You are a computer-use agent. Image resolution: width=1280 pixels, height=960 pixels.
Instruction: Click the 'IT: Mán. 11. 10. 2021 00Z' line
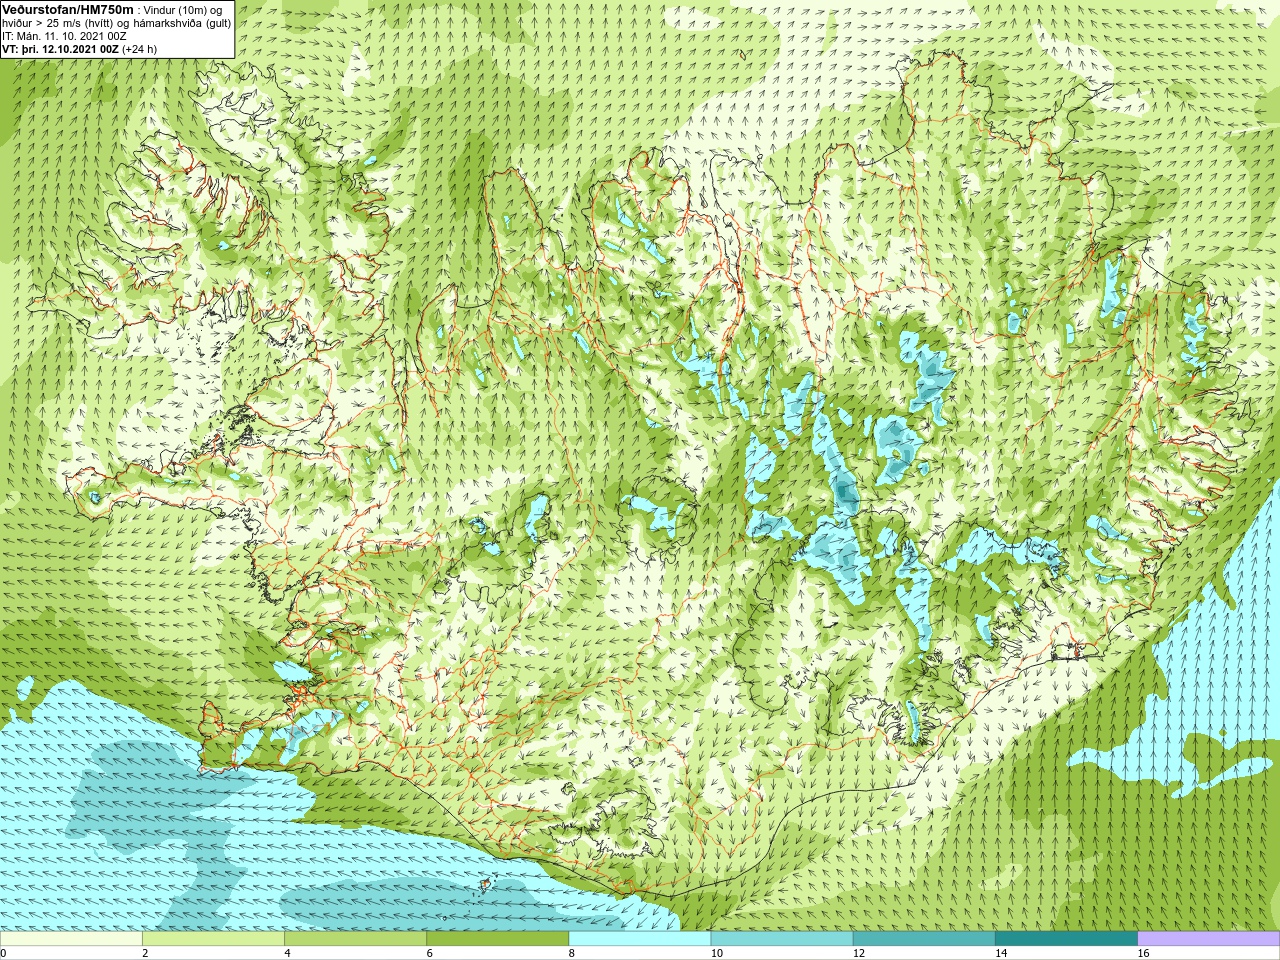(x=64, y=36)
